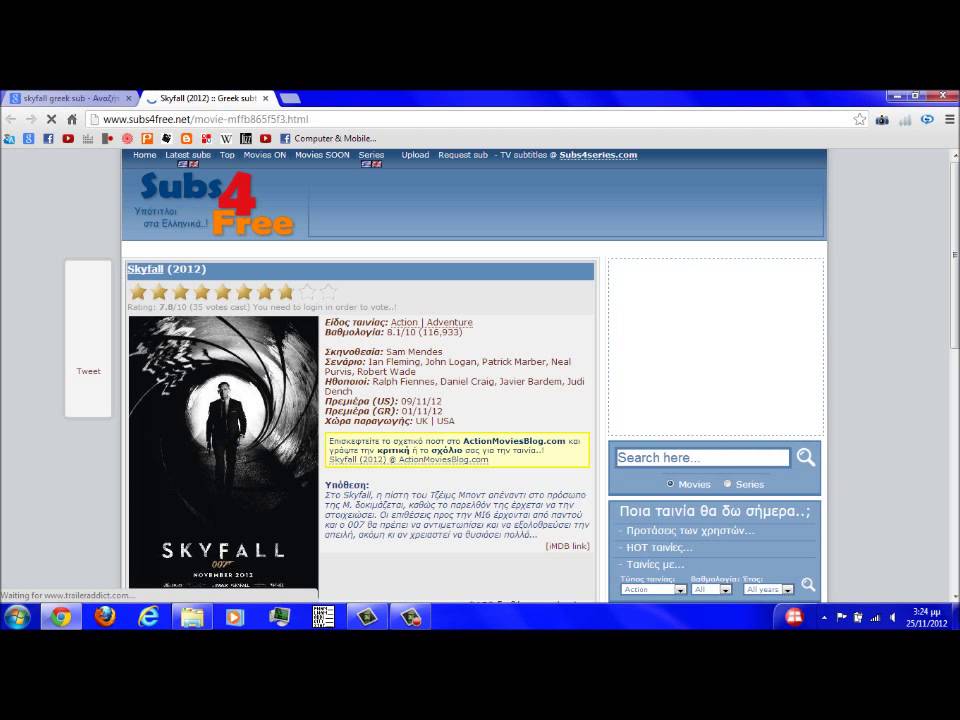Open the Movies ON menu item
This screenshot has height=720, width=960.
[x=264, y=155]
